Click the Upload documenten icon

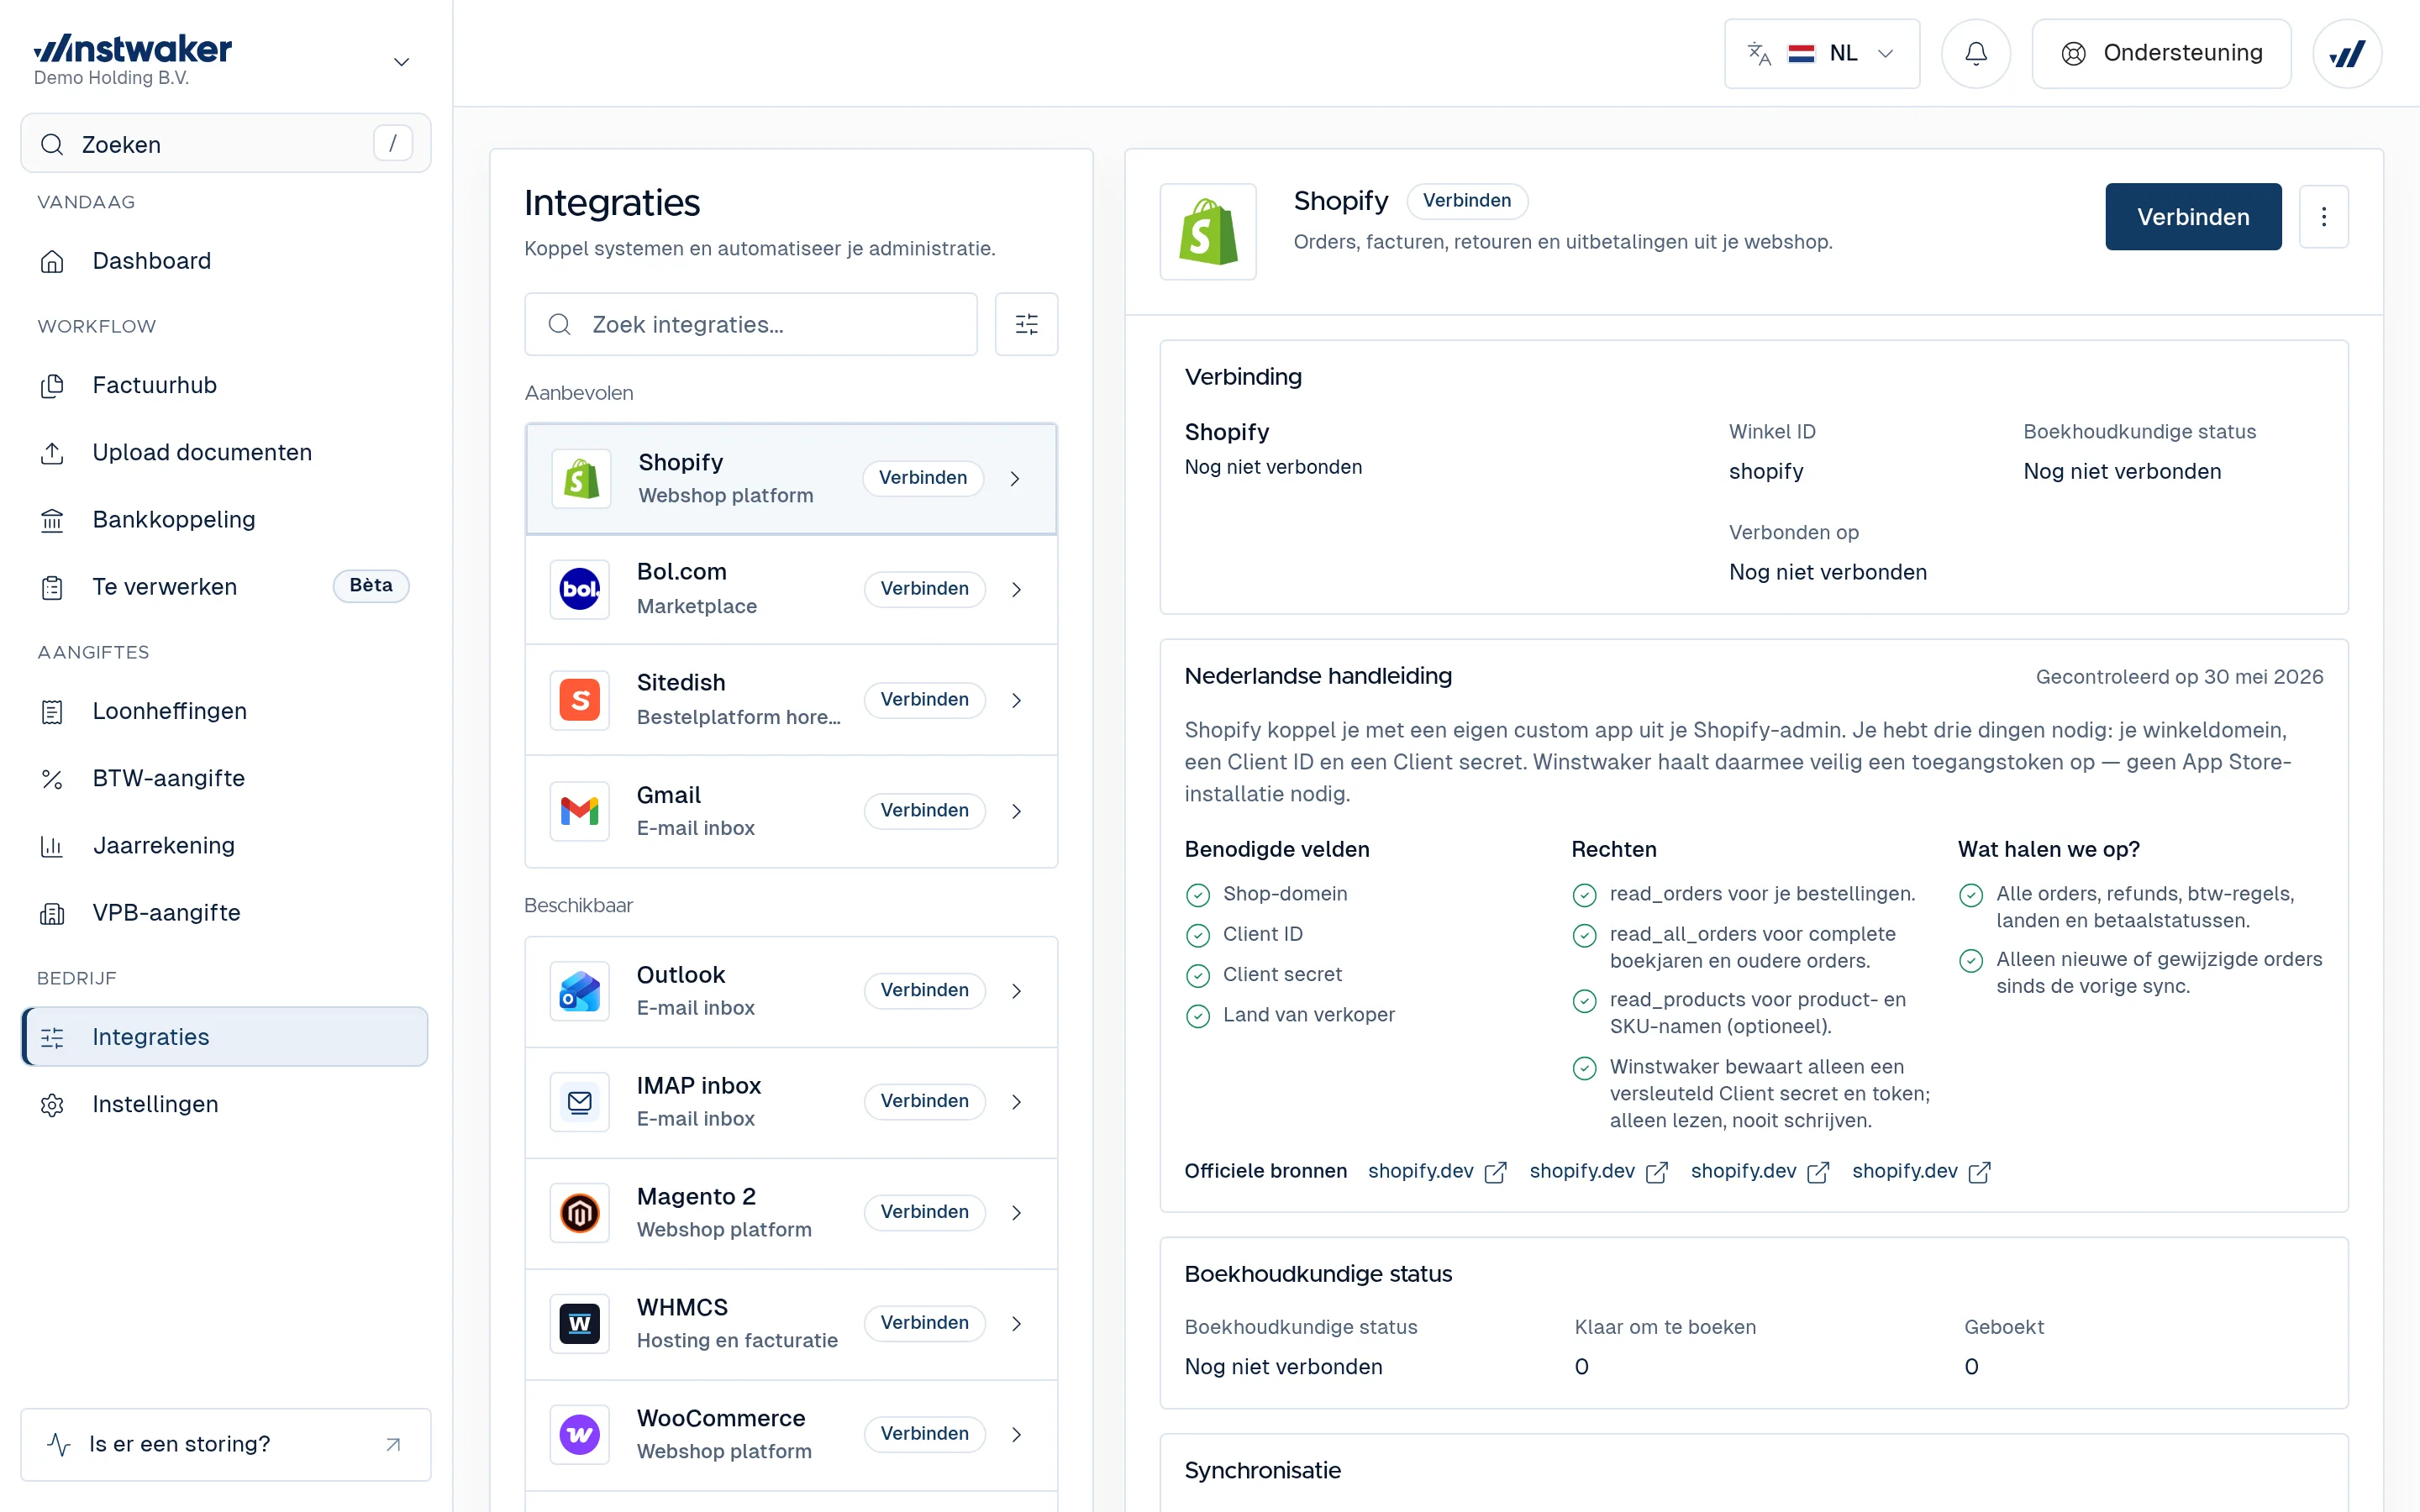click(x=52, y=453)
